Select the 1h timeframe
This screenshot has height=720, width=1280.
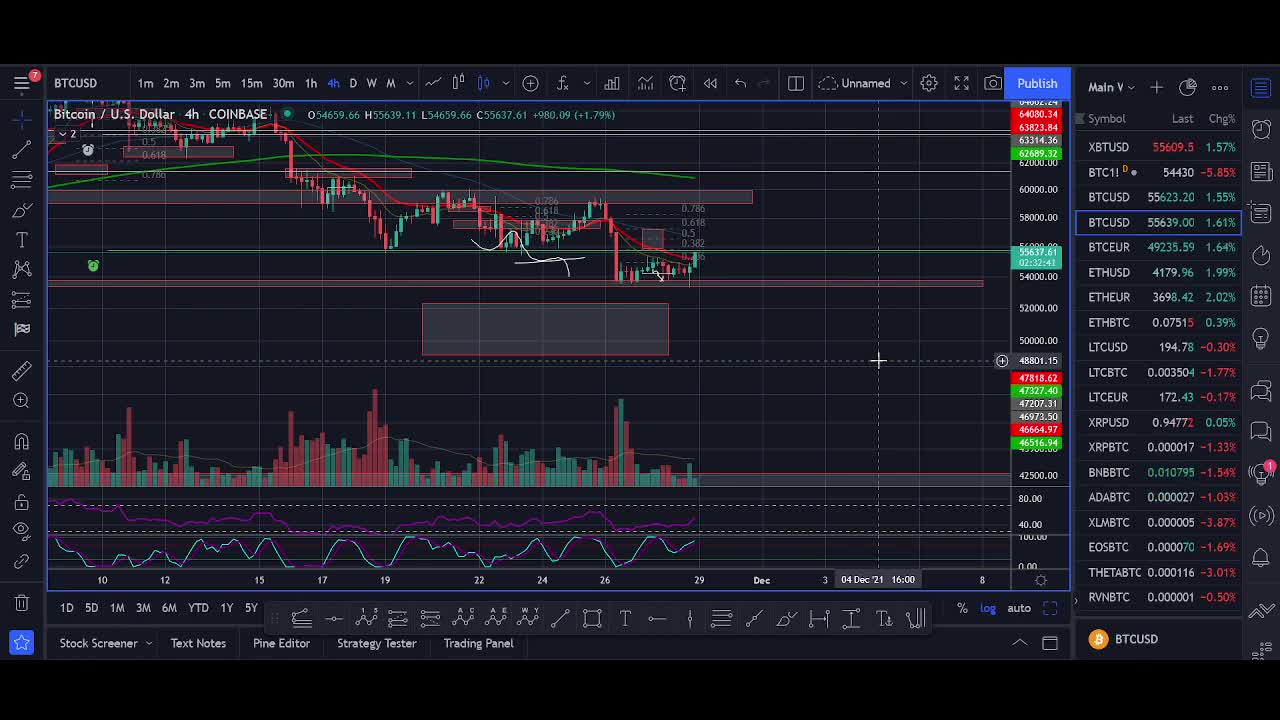(311, 83)
